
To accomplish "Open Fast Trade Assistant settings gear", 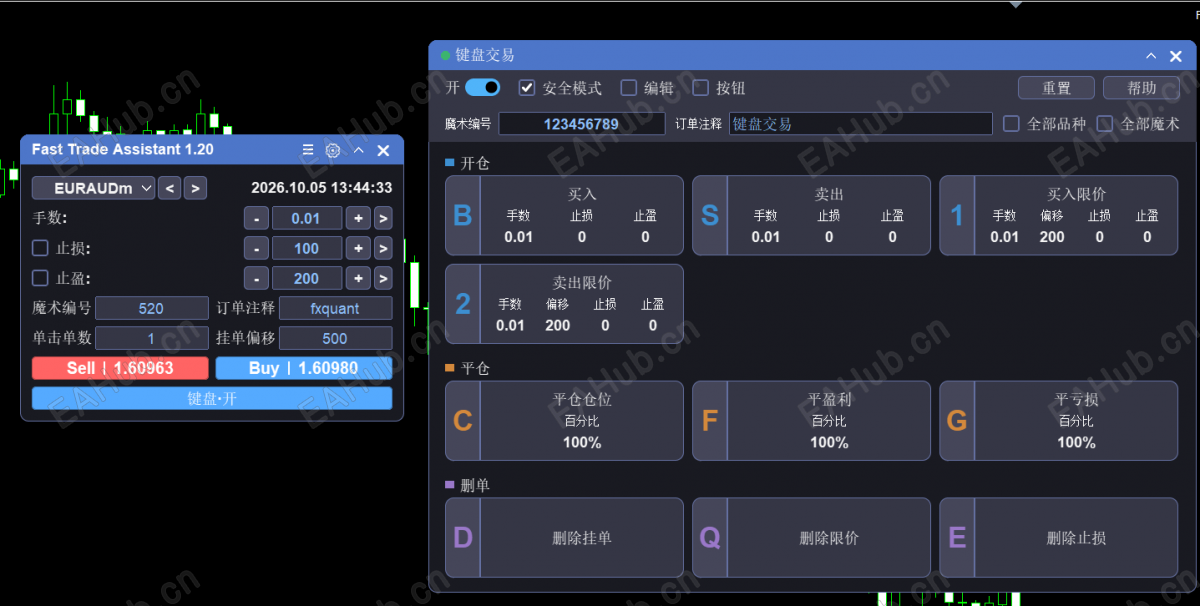I will coord(333,150).
